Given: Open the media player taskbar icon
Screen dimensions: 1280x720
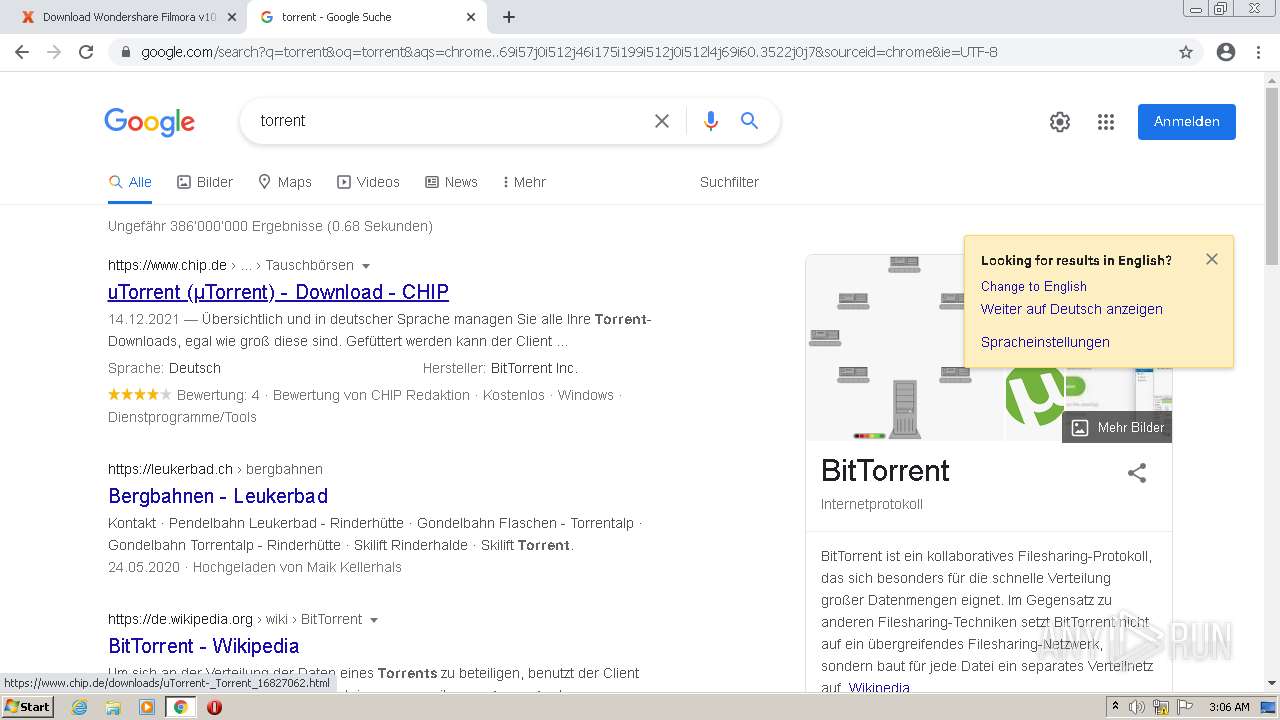Looking at the screenshot, I should (147, 707).
